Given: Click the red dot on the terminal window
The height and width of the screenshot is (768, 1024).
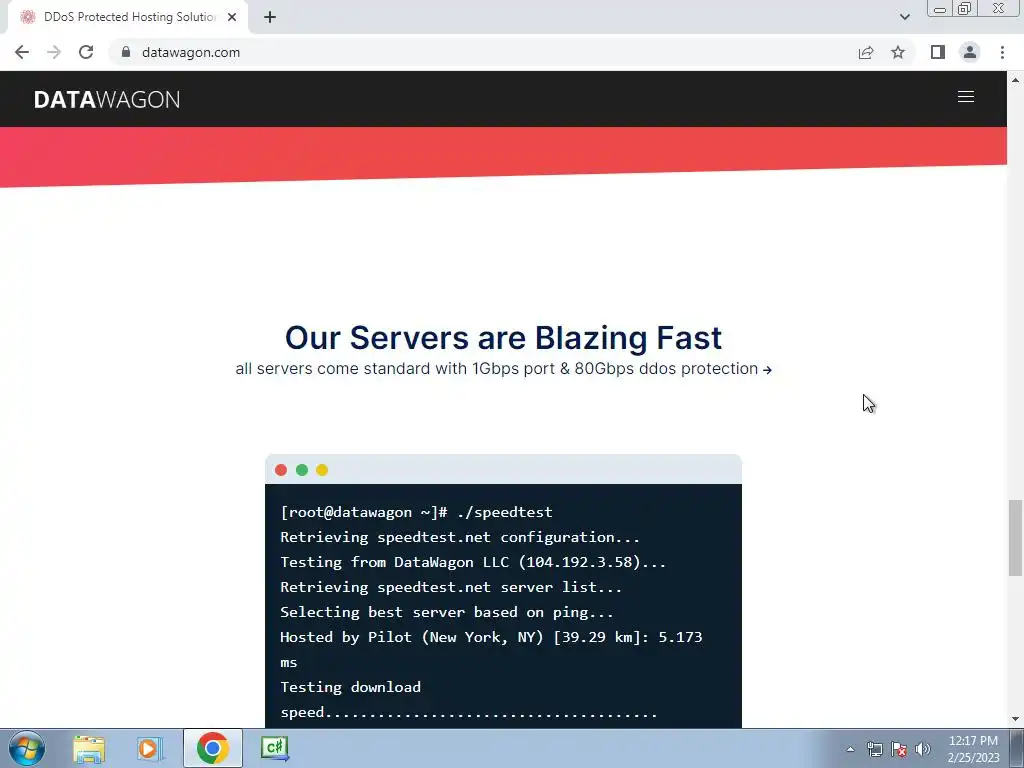Looking at the screenshot, I should [281, 470].
